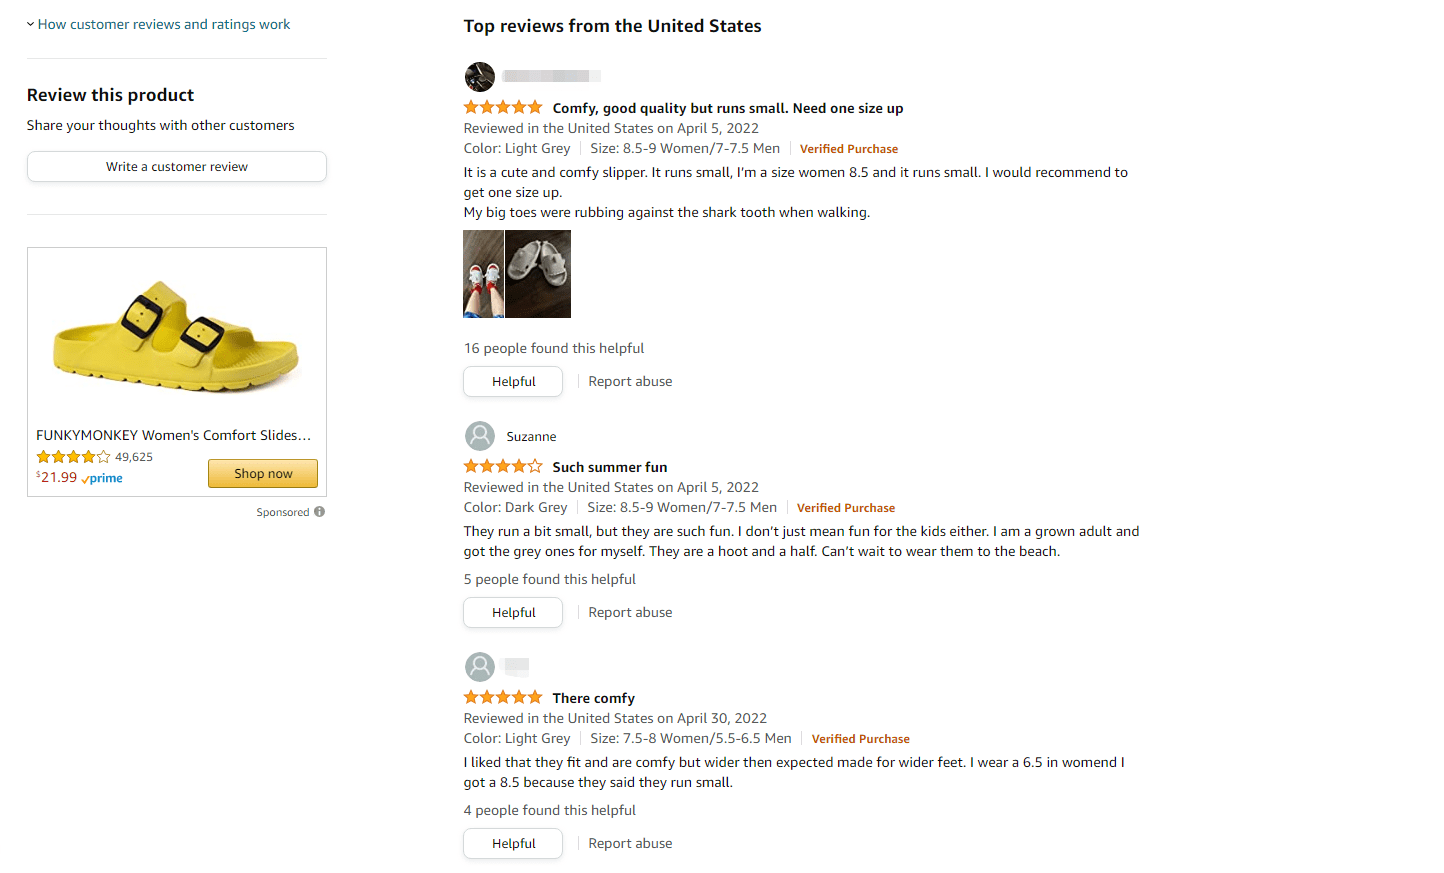
Task: Open 'Comfy, good quality but runs small' title
Action: 727,108
